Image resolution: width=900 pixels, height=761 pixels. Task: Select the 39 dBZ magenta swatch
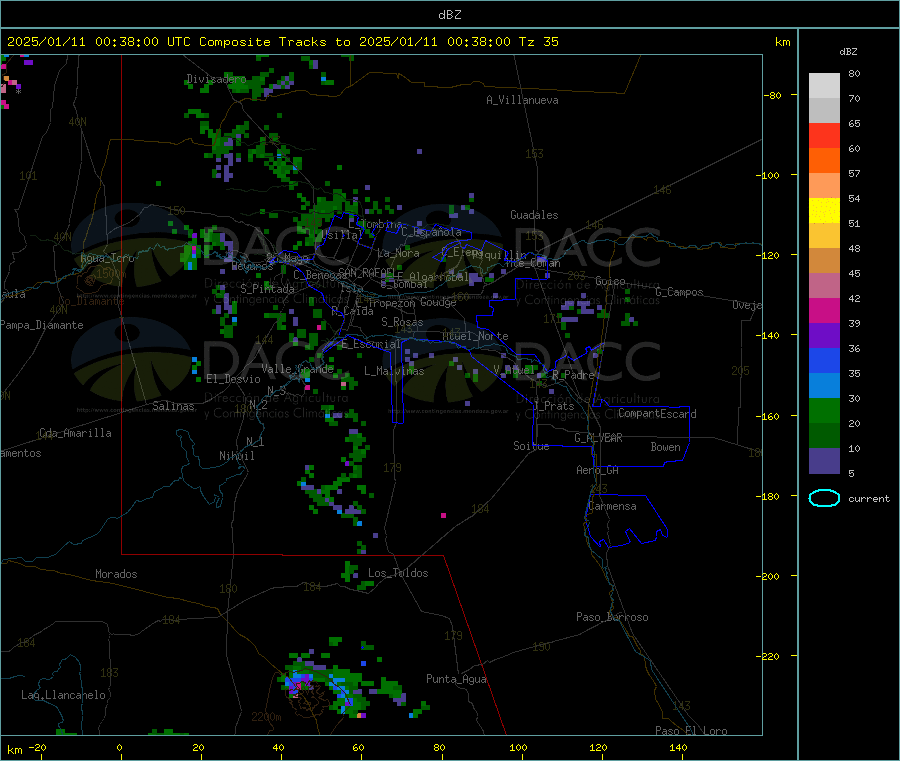pos(824,310)
